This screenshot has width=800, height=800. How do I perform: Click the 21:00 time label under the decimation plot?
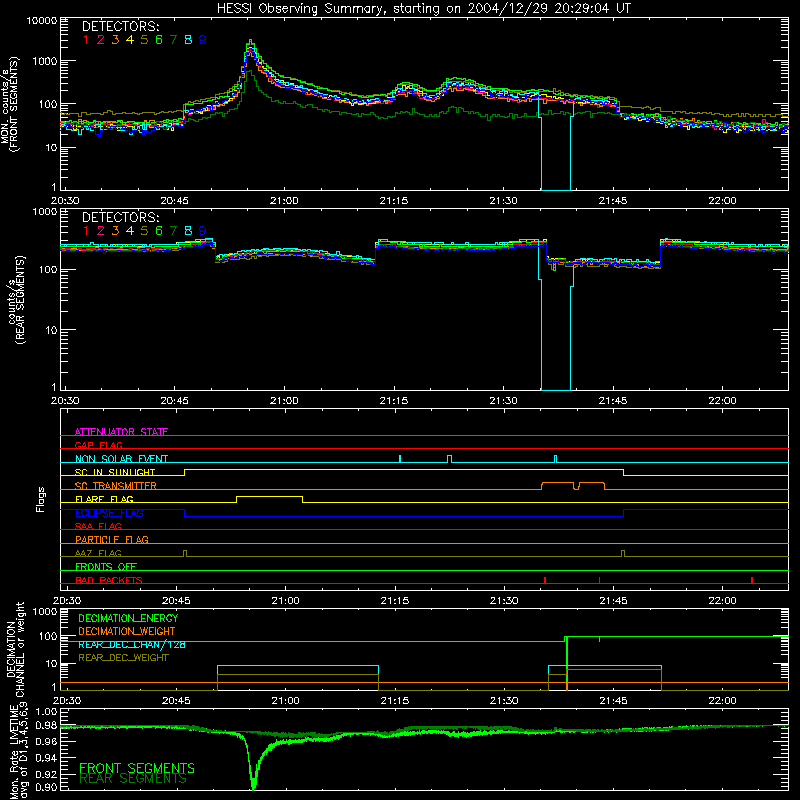point(285,701)
